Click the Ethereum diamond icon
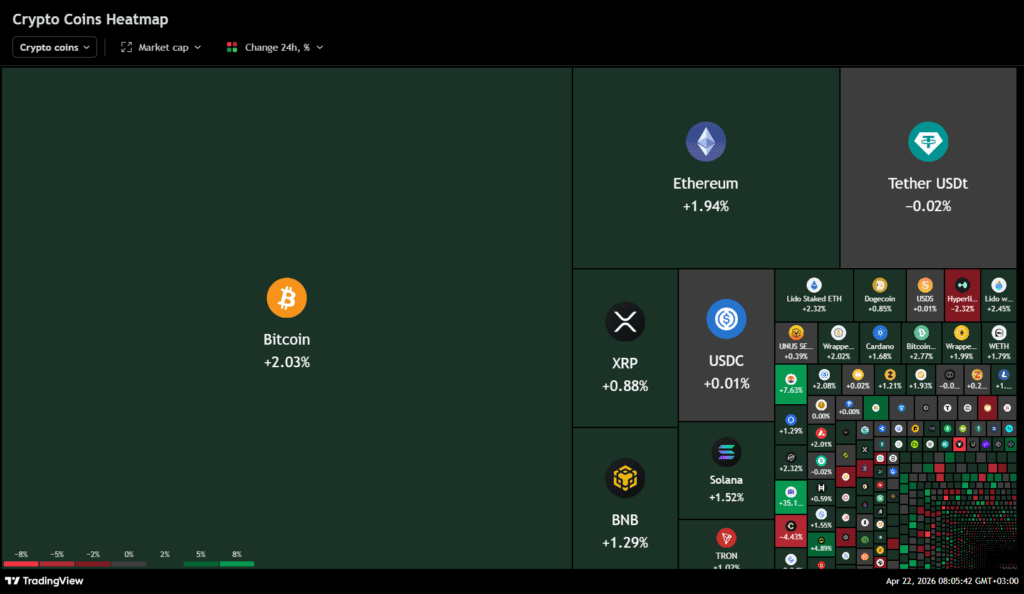The width and height of the screenshot is (1024, 594). [x=705, y=142]
